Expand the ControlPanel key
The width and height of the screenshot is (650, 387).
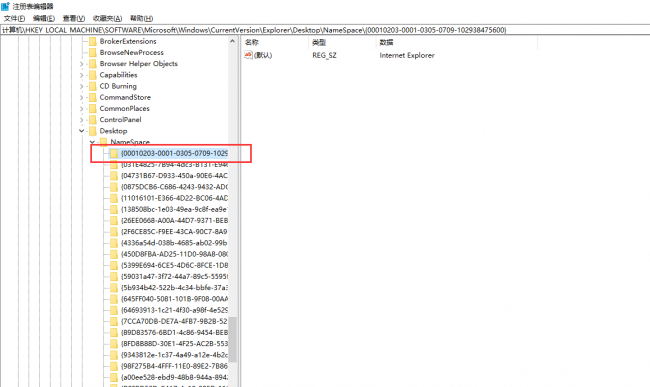click(x=82, y=120)
